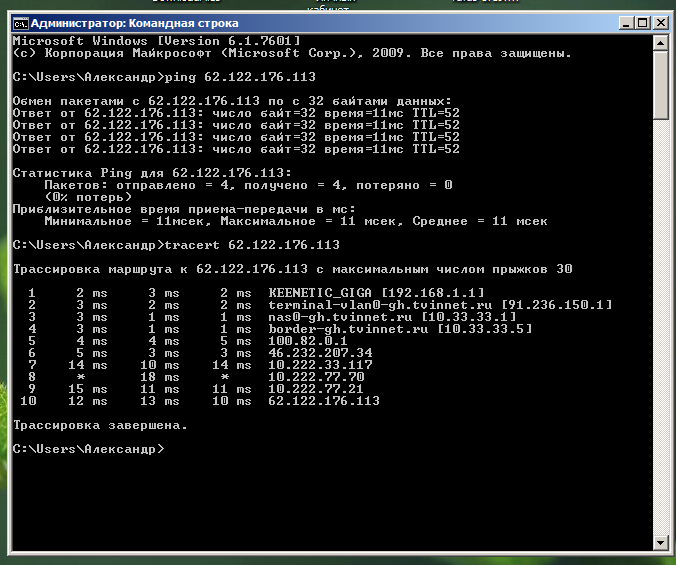This screenshot has width=676, height=565.
Task: Click the vertical scrollbar thumb
Action: click(x=660, y=85)
